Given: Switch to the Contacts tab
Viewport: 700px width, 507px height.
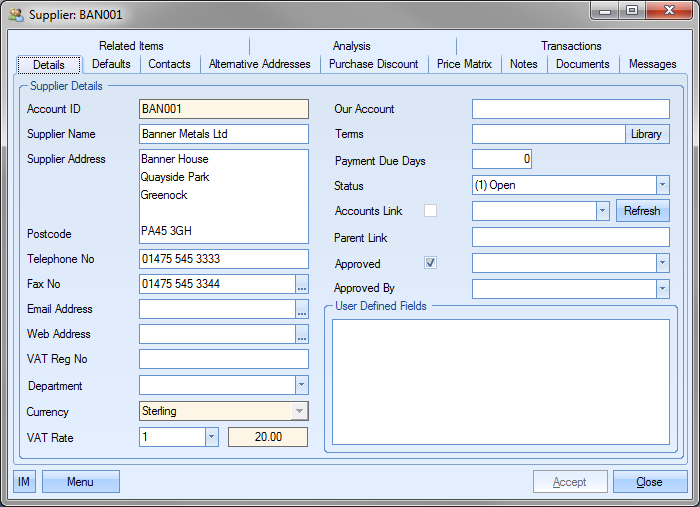Looking at the screenshot, I should (169, 64).
